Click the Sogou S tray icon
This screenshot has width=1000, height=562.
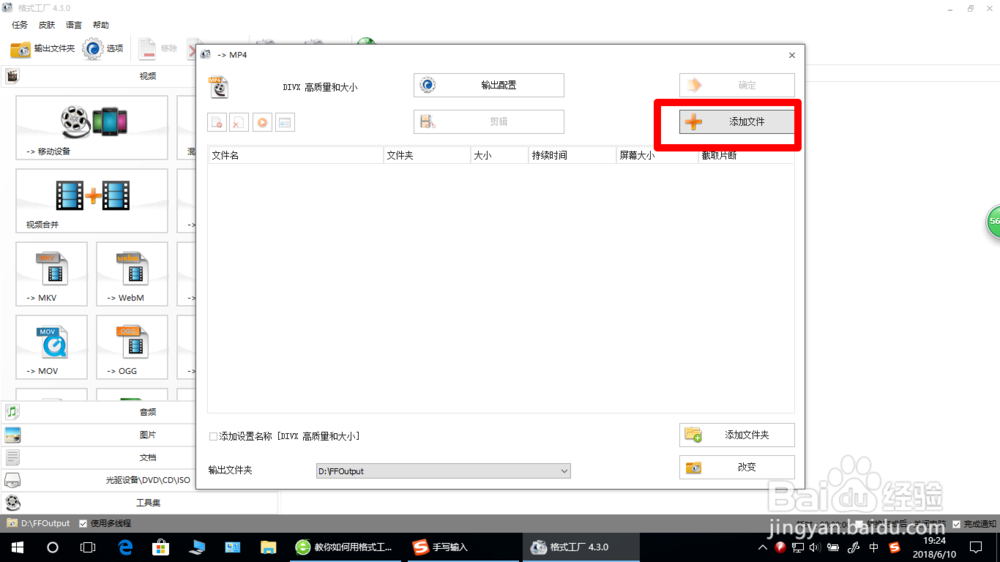pyautogui.click(x=895, y=547)
